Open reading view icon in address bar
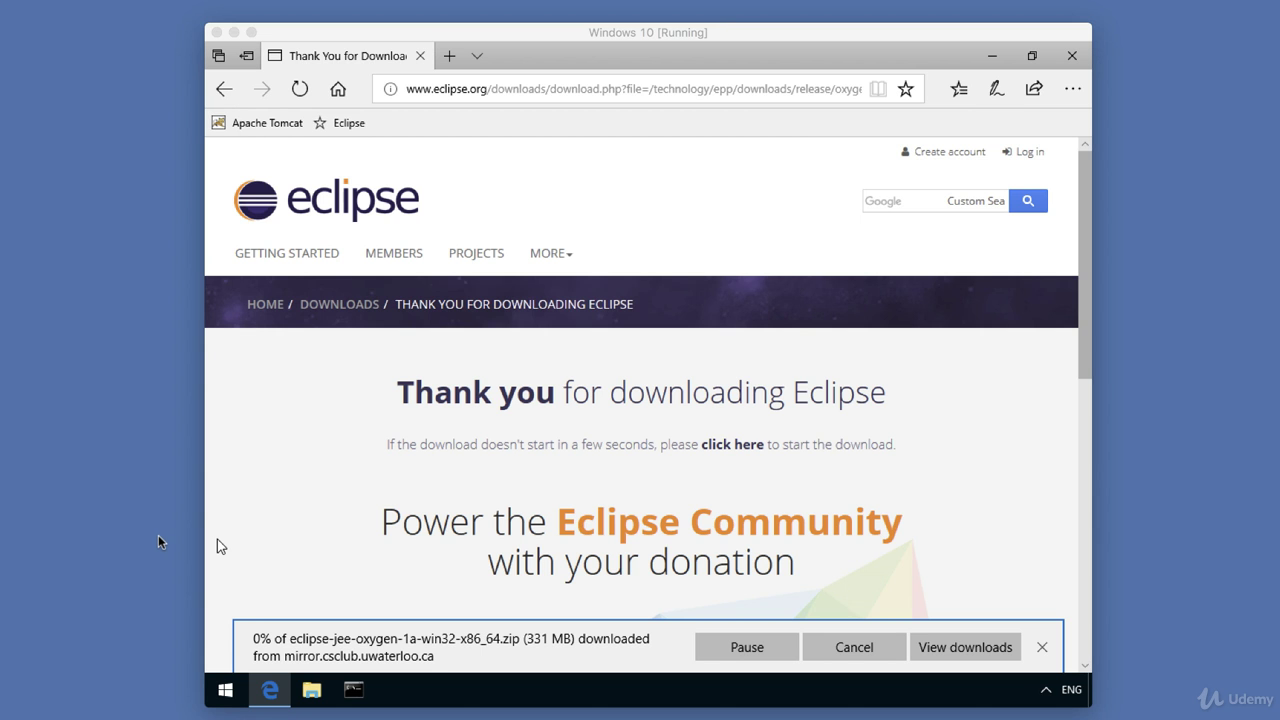1280x720 pixels. [x=878, y=89]
